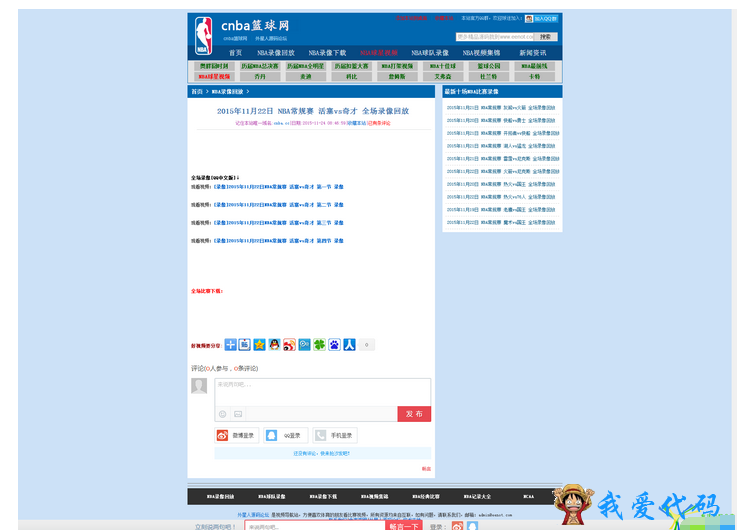Share to Tencent Weibo teal icon
Image resolution: width=737 pixels, height=530 pixels.
(305, 344)
